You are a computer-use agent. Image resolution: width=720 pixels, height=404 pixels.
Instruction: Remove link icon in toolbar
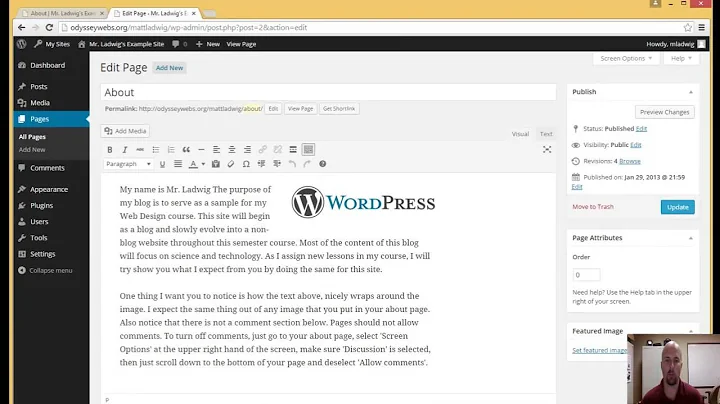tap(278, 150)
